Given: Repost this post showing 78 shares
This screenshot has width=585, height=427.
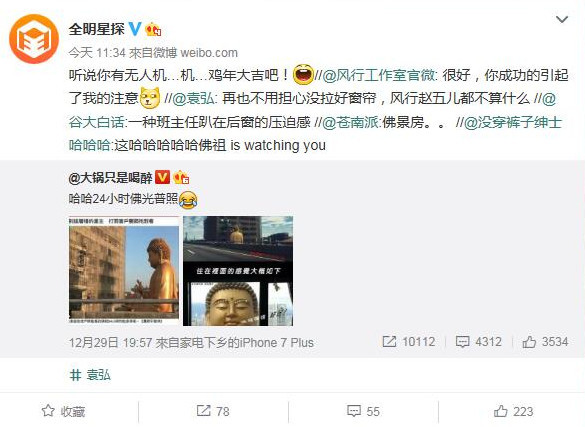Looking at the screenshot, I should pos(213,411).
